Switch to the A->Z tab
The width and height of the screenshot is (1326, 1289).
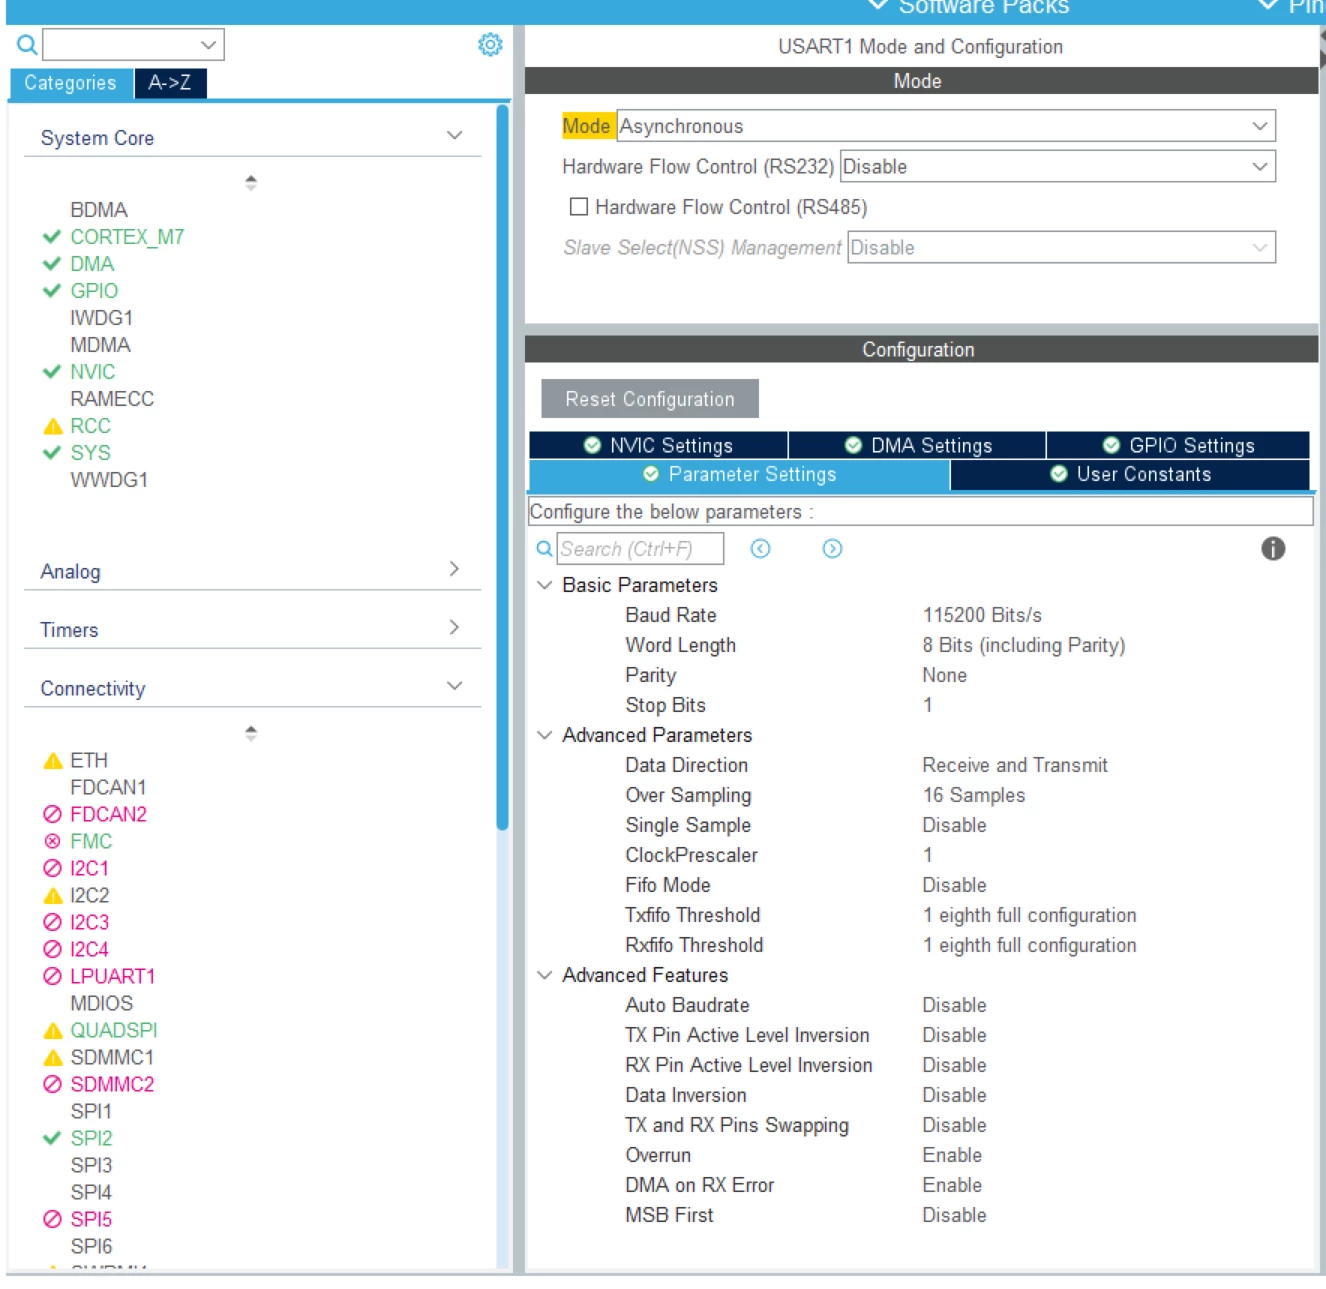pos(170,83)
